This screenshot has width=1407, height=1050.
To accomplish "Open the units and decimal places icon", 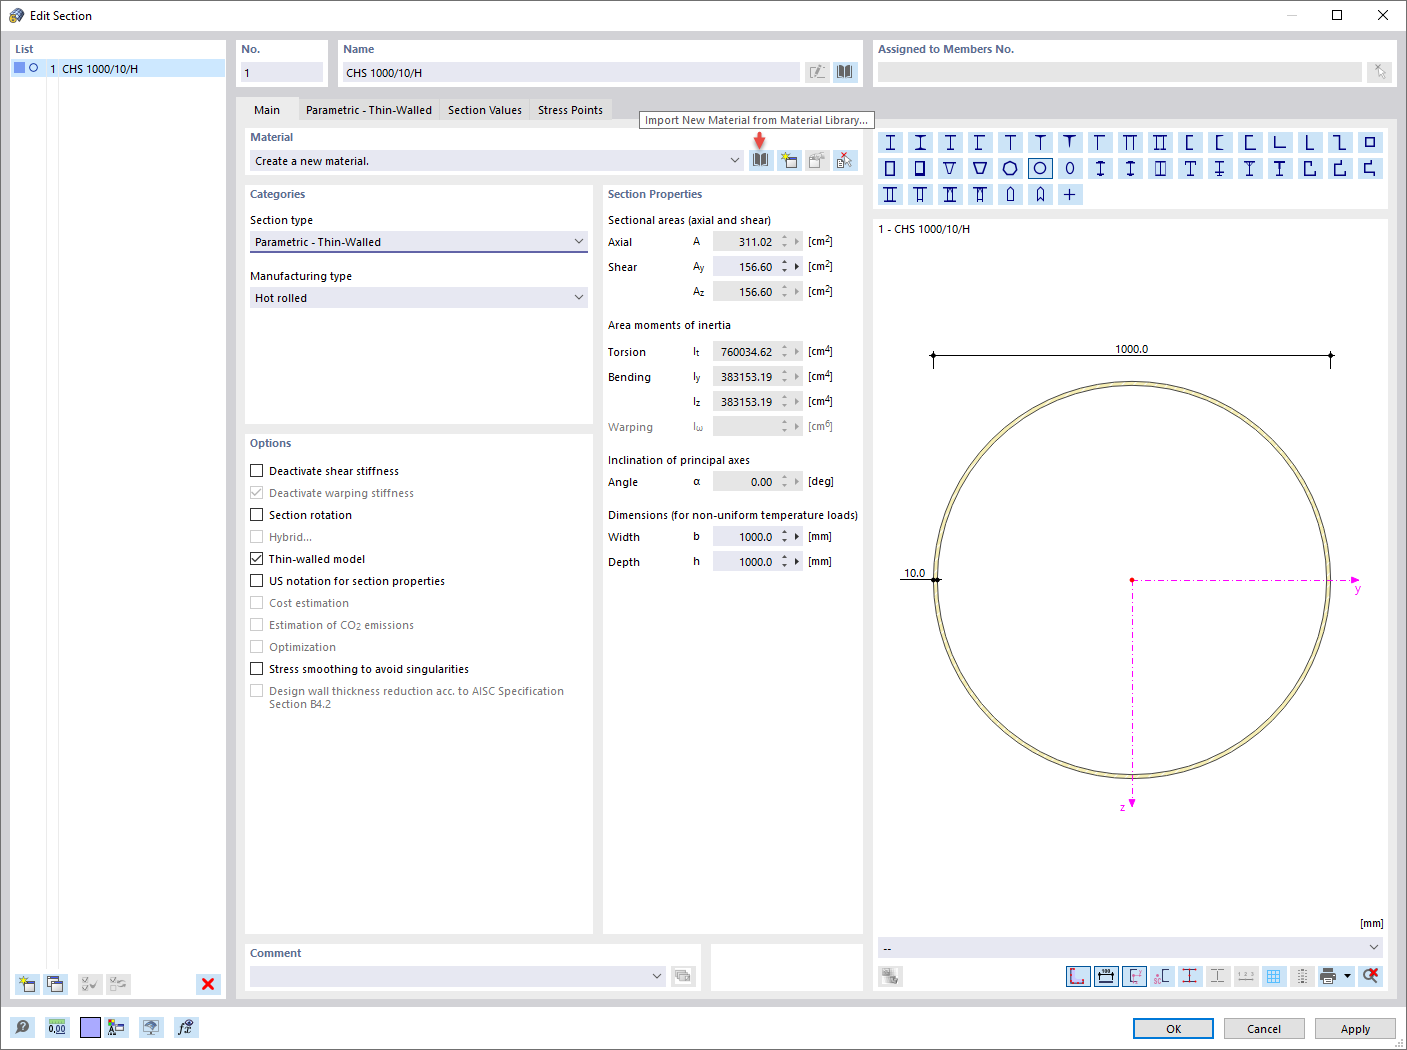I will 57,1027.
